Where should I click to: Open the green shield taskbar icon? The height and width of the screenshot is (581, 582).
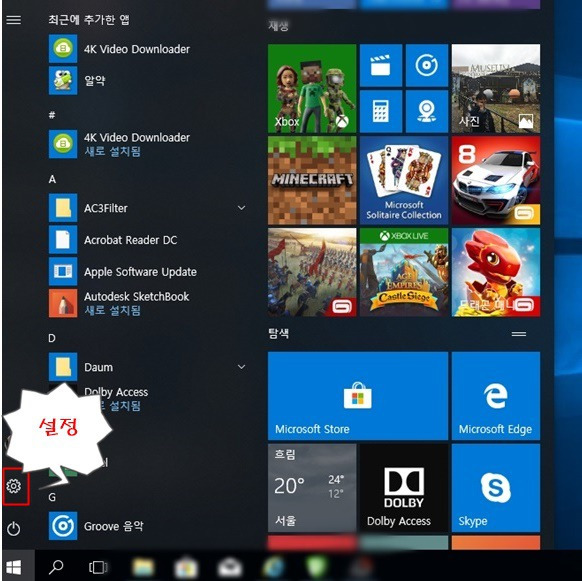click(316, 567)
